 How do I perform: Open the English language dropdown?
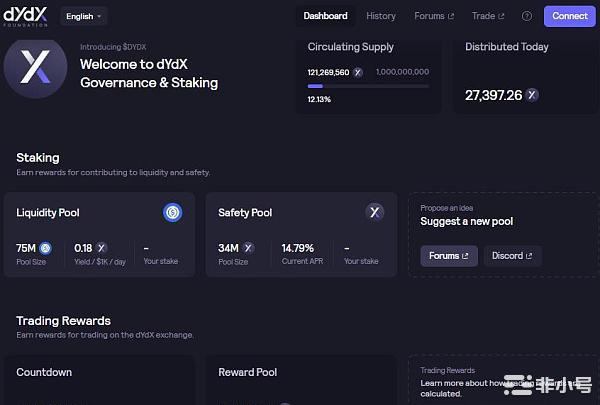pyautogui.click(x=84, y=16)
